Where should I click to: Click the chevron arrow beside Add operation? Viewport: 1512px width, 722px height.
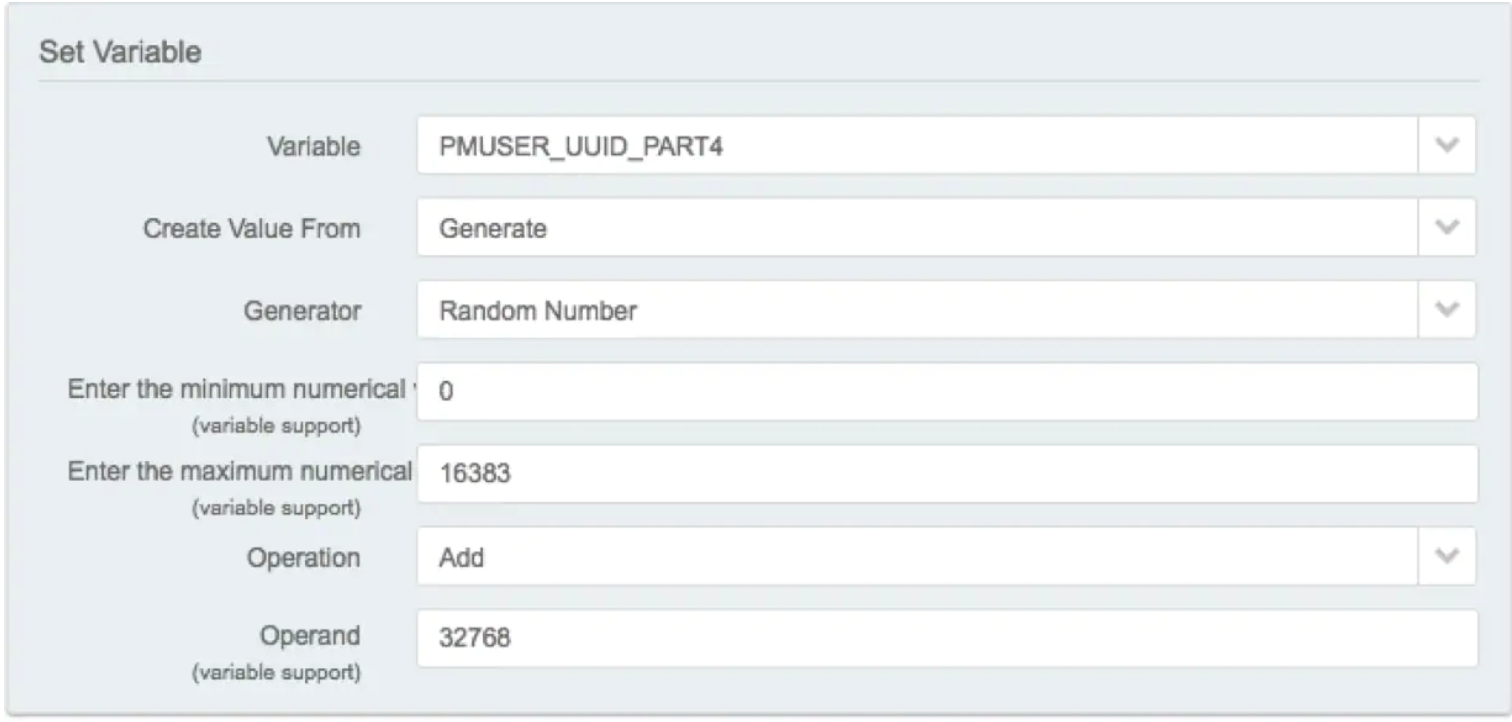(1446, 557)
